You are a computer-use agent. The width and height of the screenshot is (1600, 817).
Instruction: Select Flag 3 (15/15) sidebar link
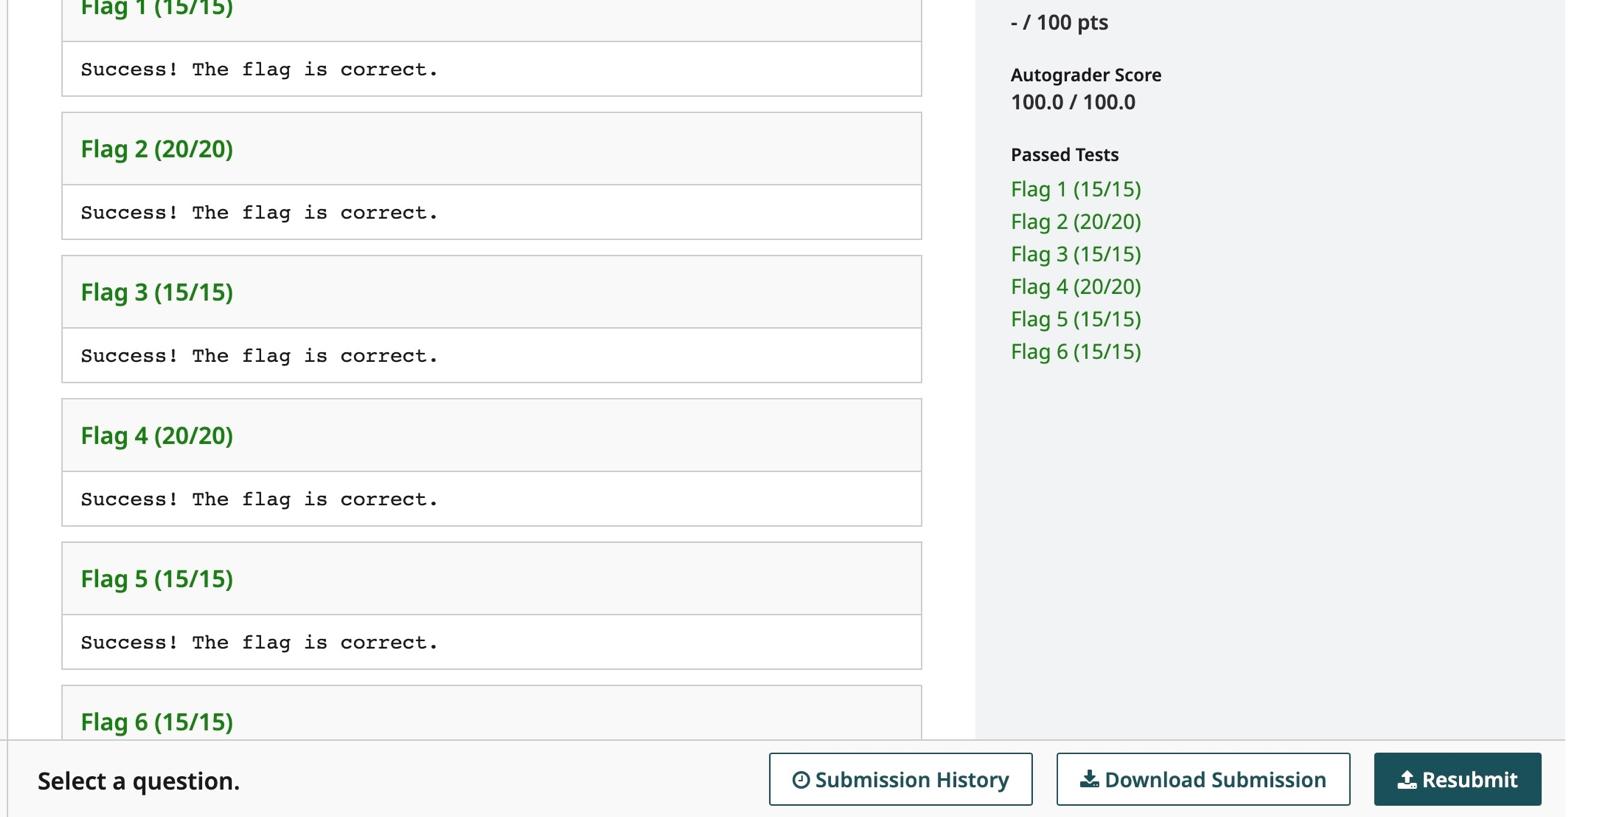pyautogui.click(x=1075, y=254)
